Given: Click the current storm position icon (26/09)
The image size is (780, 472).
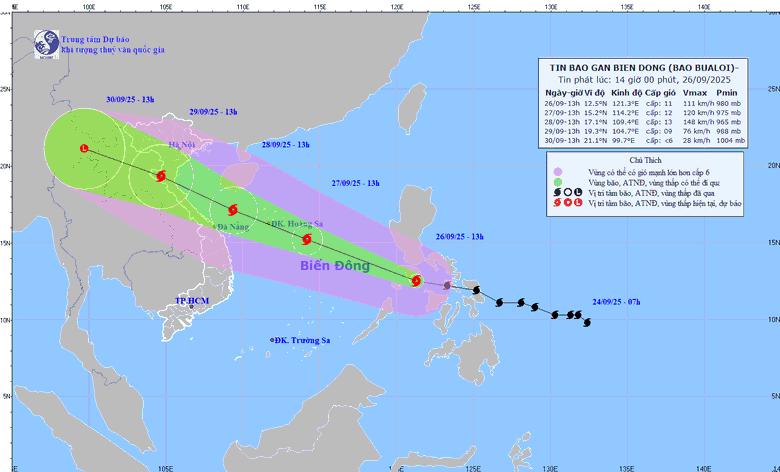Looking at the screenshot, I should coord(416,281).
